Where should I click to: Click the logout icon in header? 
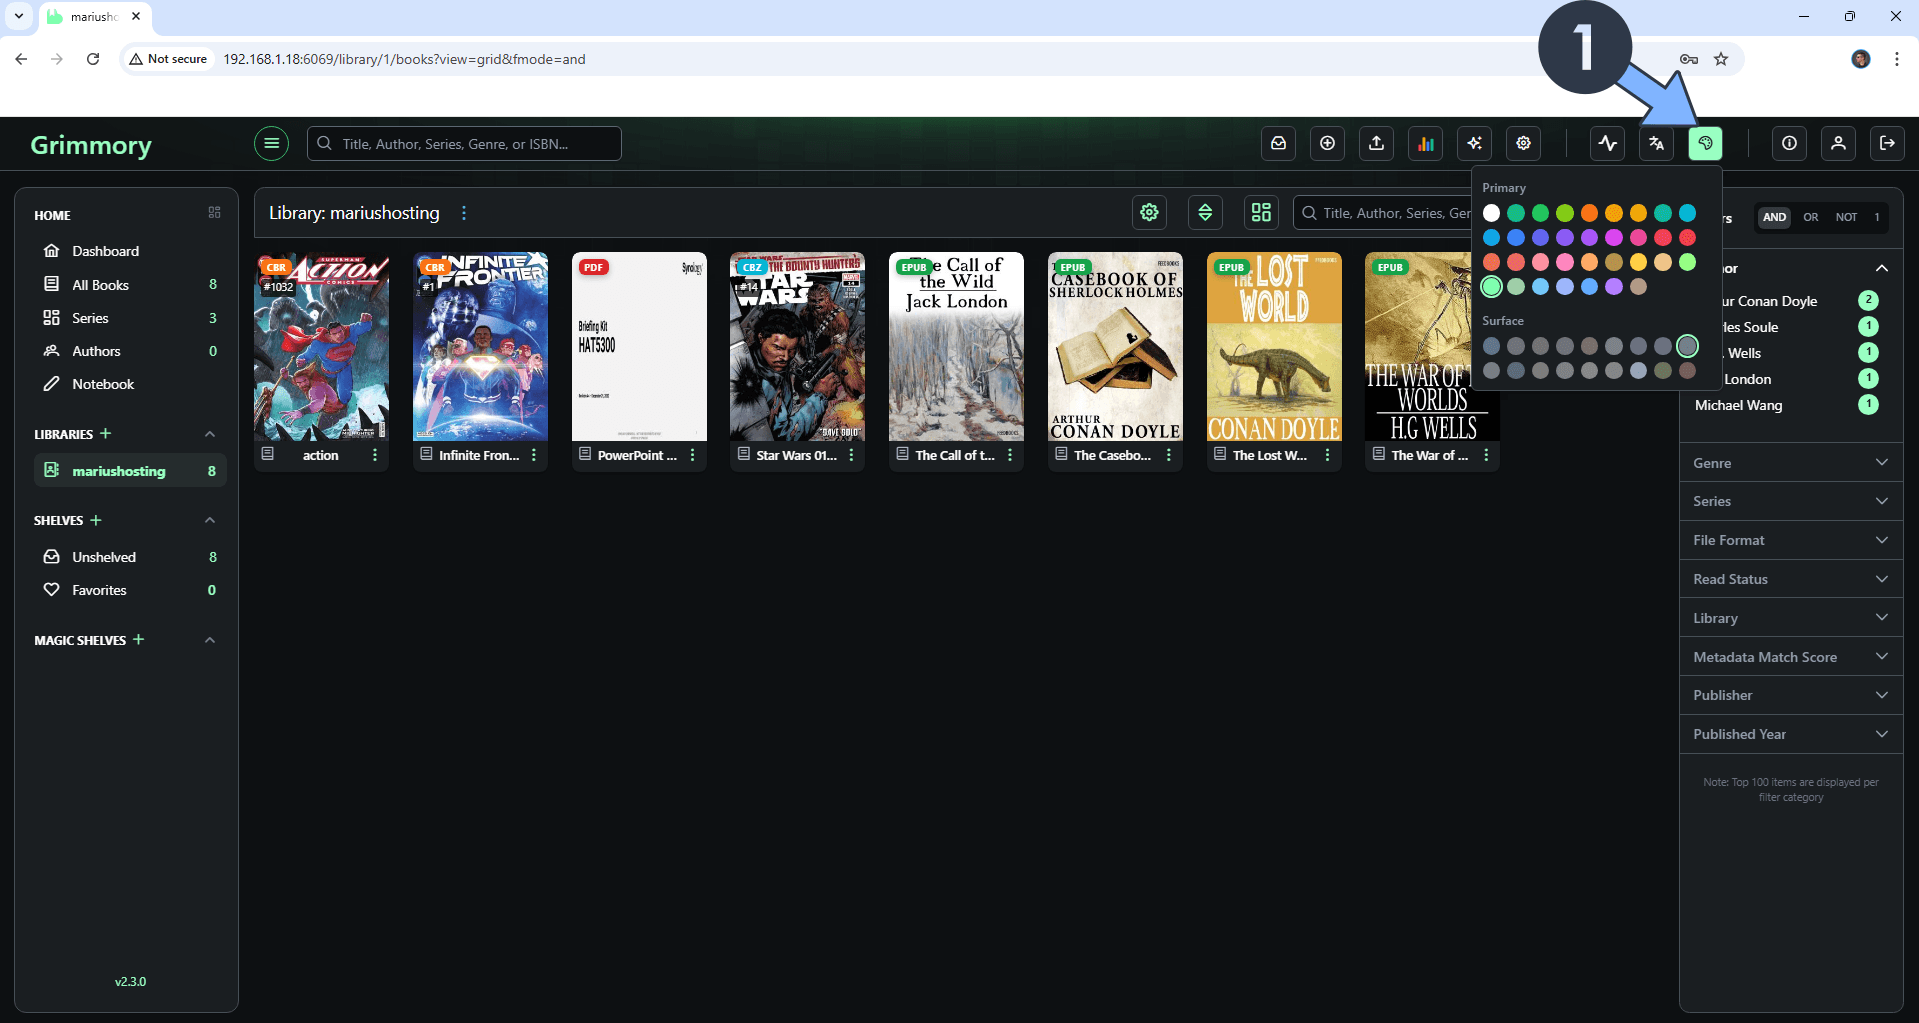click(x=1887, y=144)
